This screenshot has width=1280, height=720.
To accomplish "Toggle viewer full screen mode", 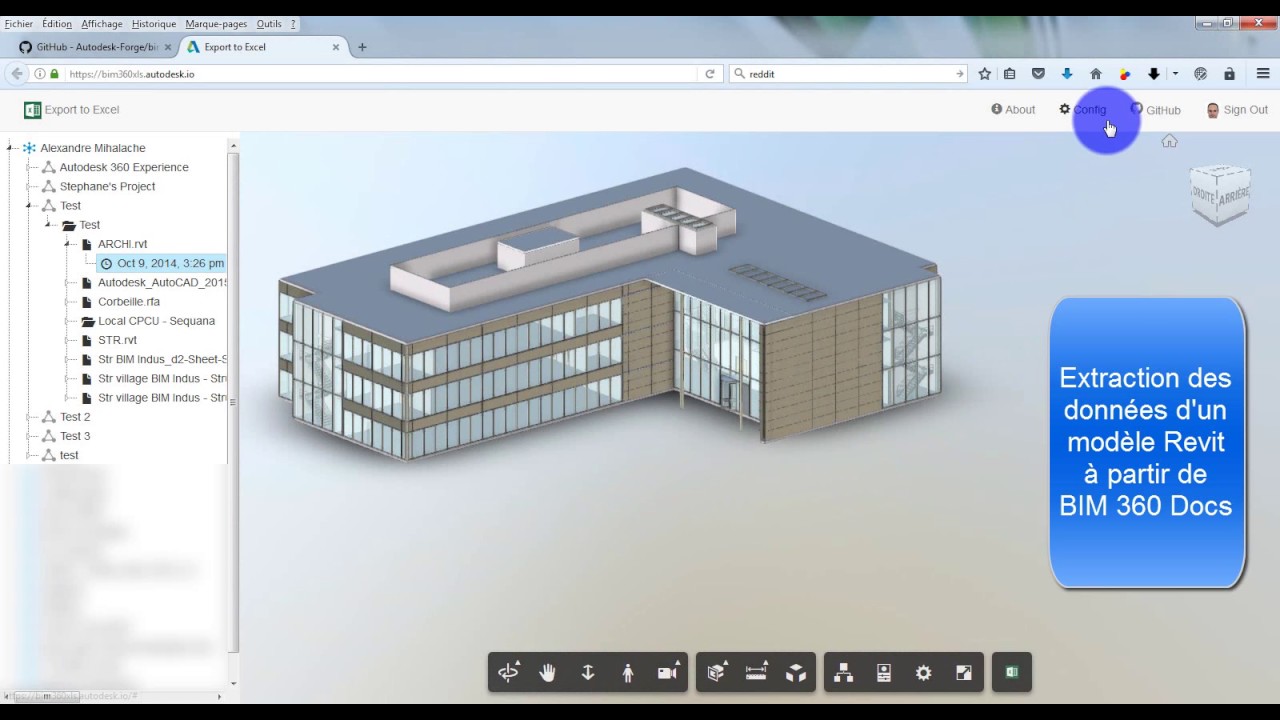I will tap(964, 673).
